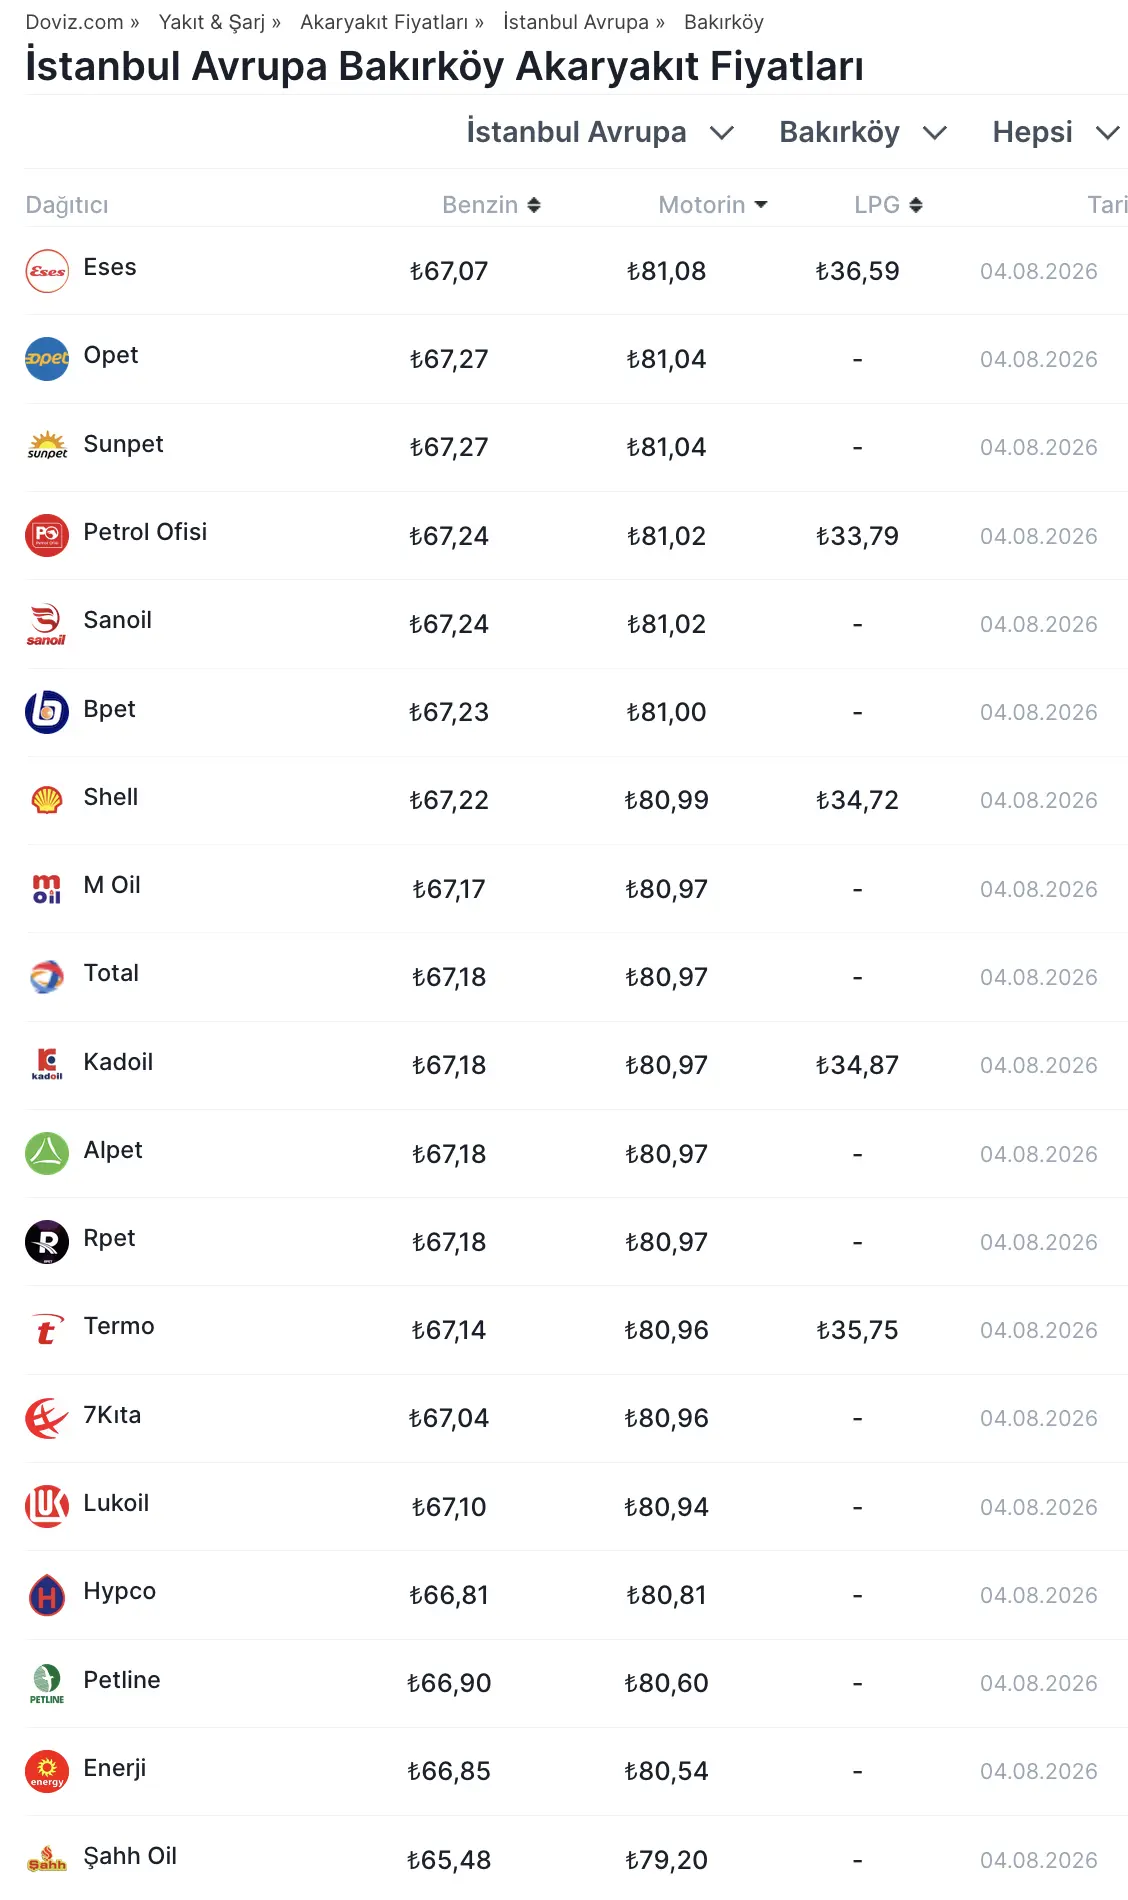1128x1900 pixels.
Task: Click the Lukoil logo icon
Action: 47,1506
